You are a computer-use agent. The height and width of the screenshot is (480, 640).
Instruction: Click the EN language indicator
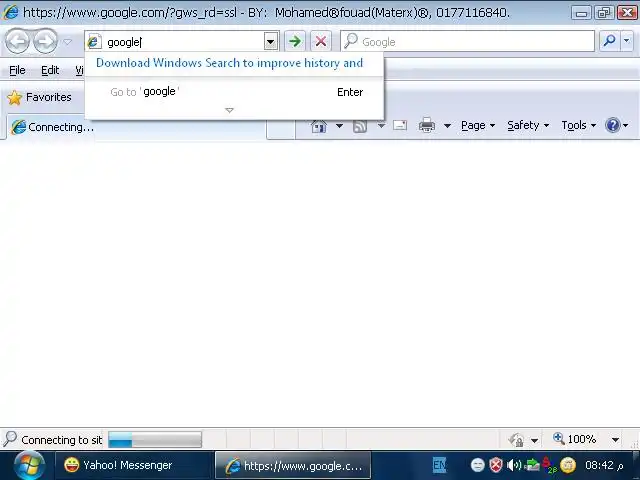click(x=439, y=464)
